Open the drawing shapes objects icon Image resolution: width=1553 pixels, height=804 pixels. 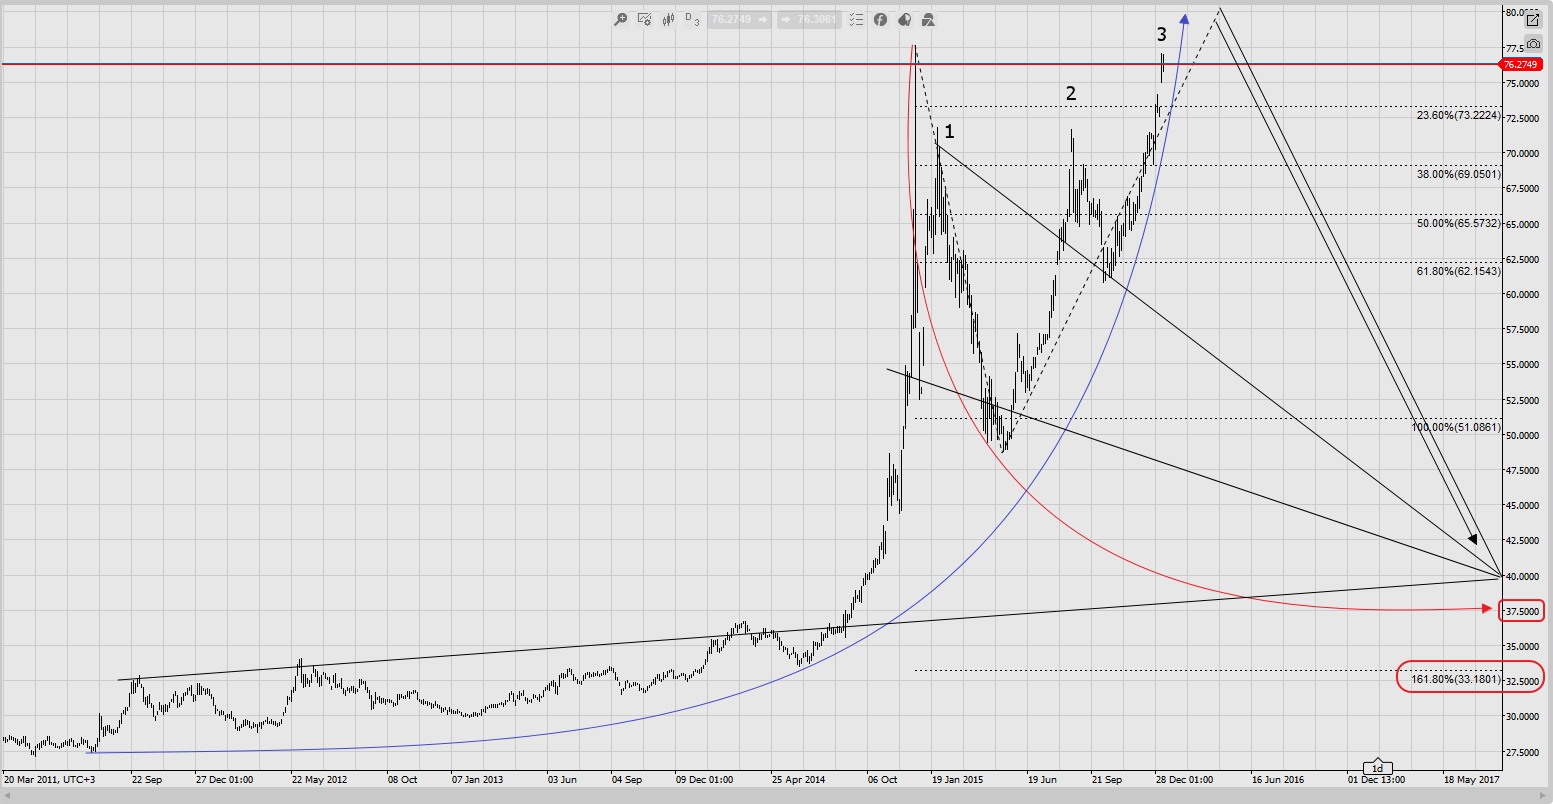coord(928,19)
